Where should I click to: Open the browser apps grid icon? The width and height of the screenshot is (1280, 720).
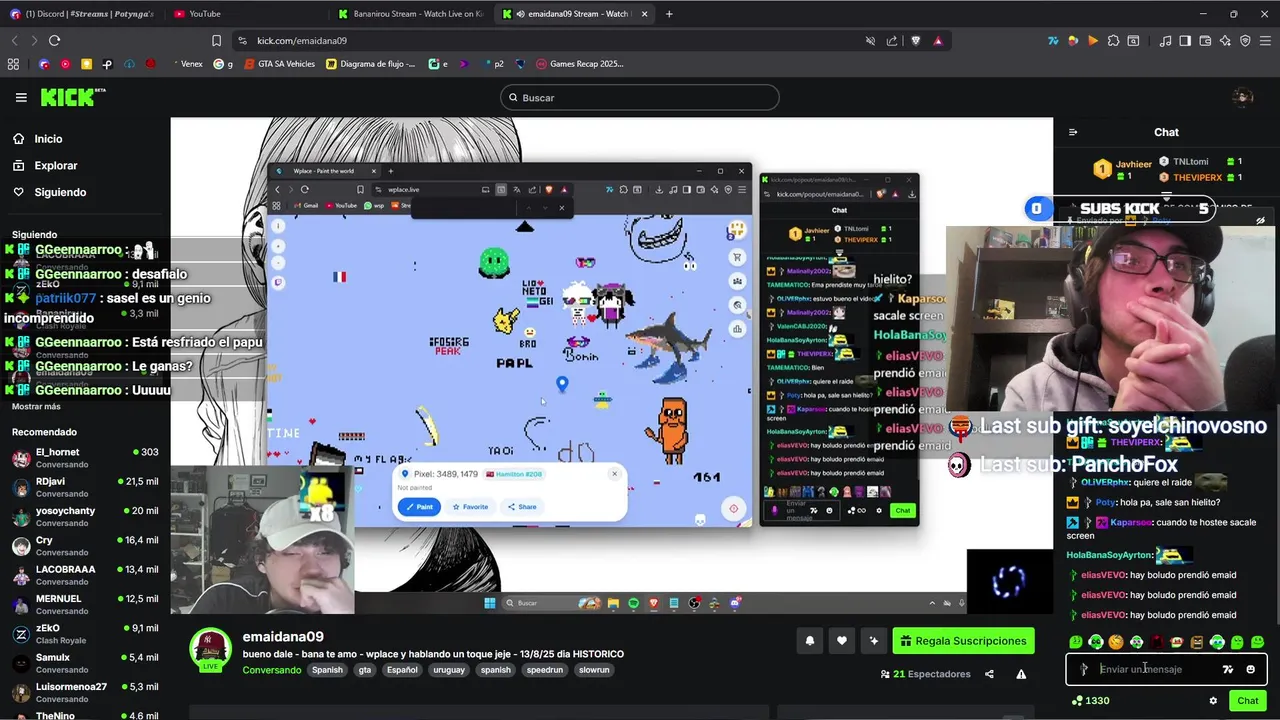pyautogui.click(x=13, y=64)
